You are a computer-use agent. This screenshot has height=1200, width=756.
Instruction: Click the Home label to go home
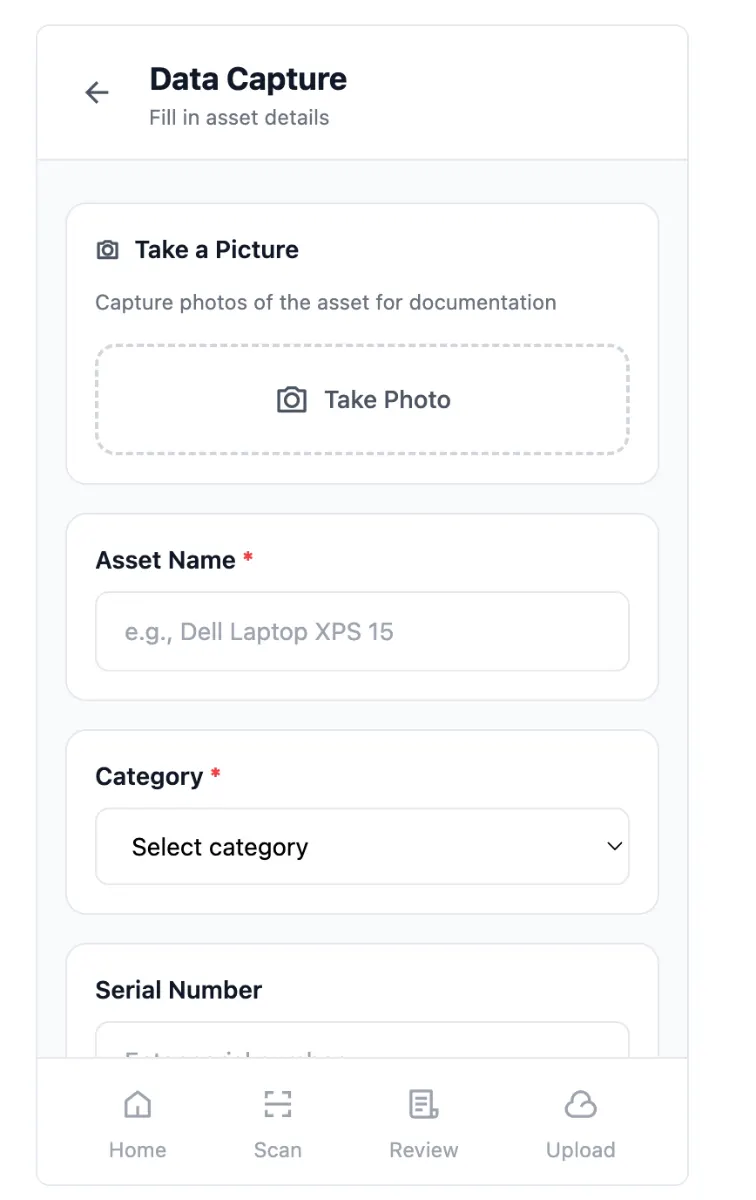click(137, 1149)
